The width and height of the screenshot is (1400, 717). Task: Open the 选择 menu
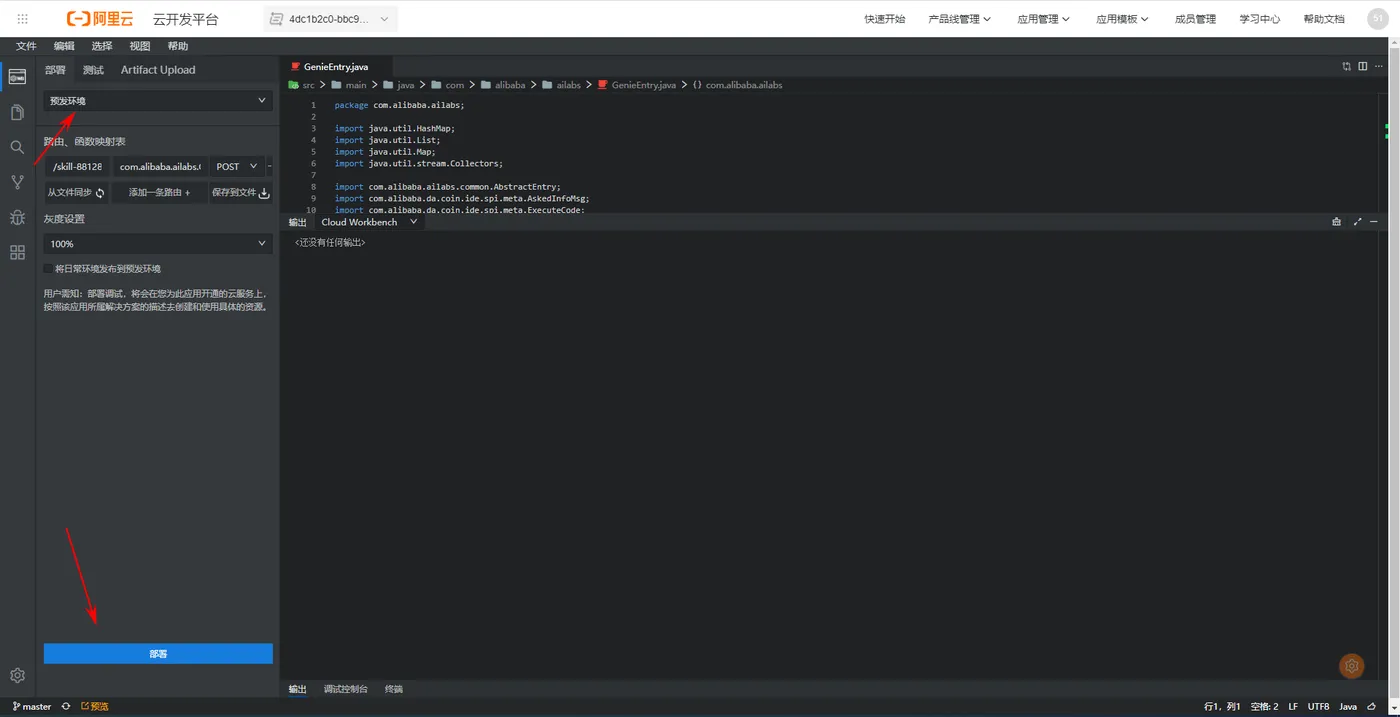coord(102,46)
